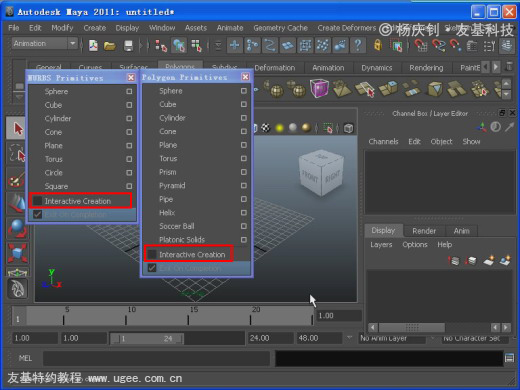The height and width of the screenshot is (390, 520).
Task: Toggle Polygon Exit On Completion checkbox
Action: (x=152, y=268)
